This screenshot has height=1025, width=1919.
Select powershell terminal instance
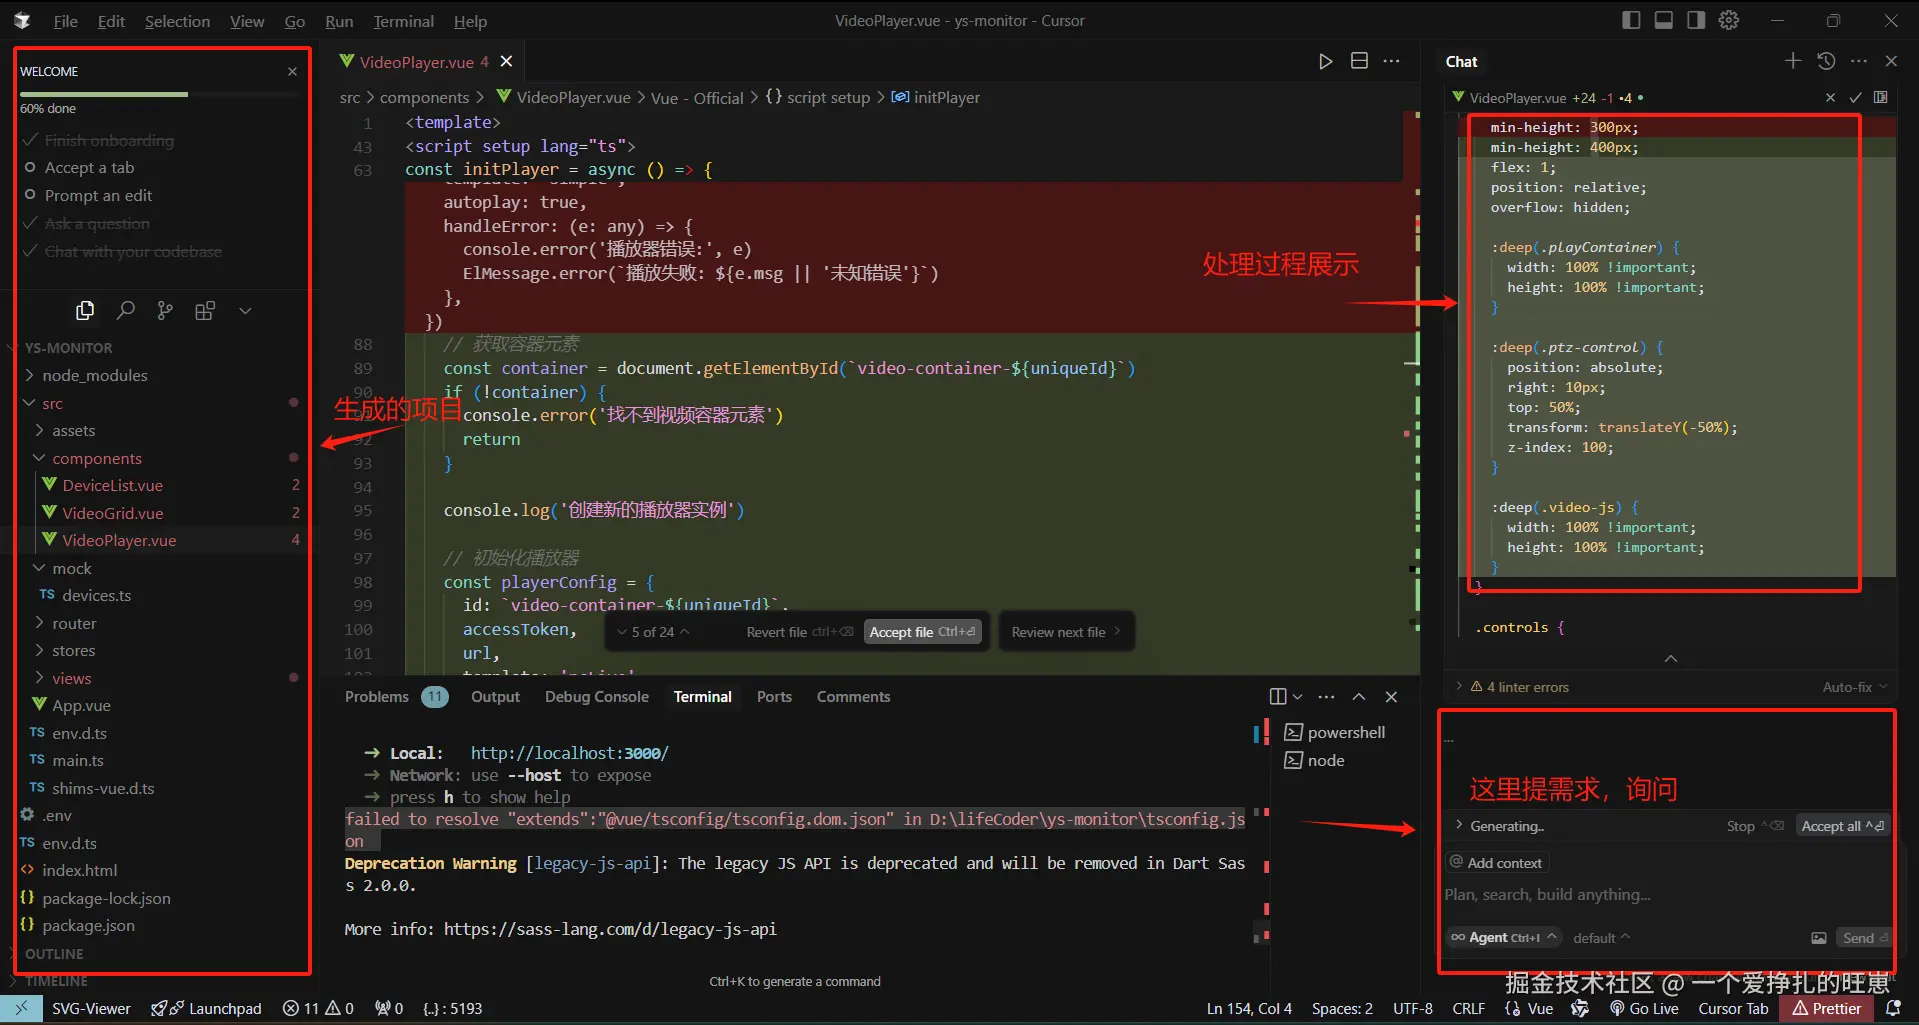(x=1335, y=732)
